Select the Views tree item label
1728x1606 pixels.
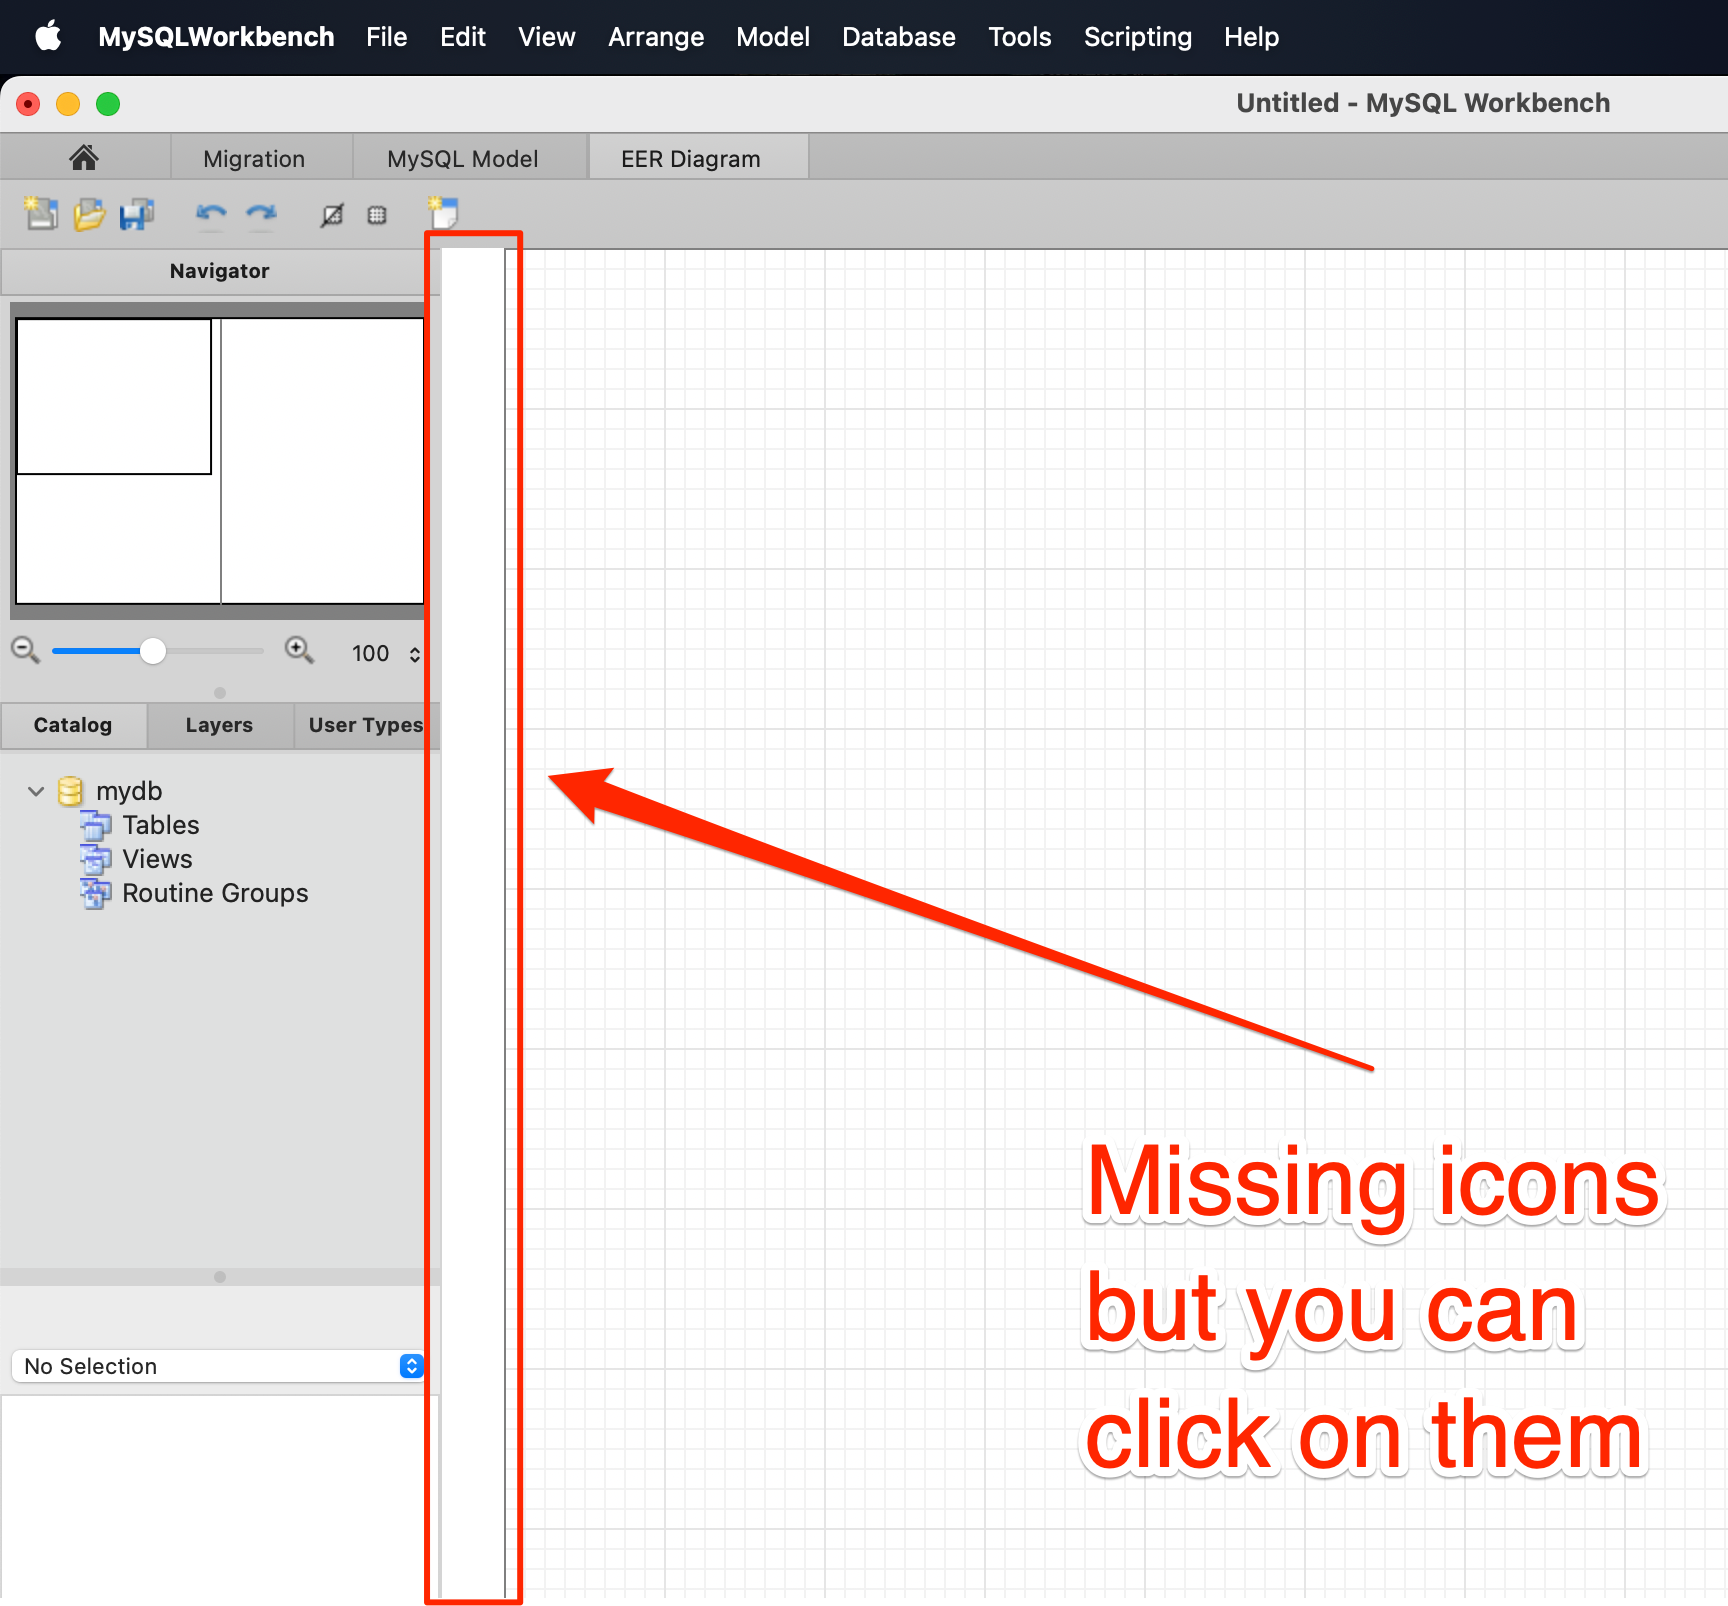point(157,859)
